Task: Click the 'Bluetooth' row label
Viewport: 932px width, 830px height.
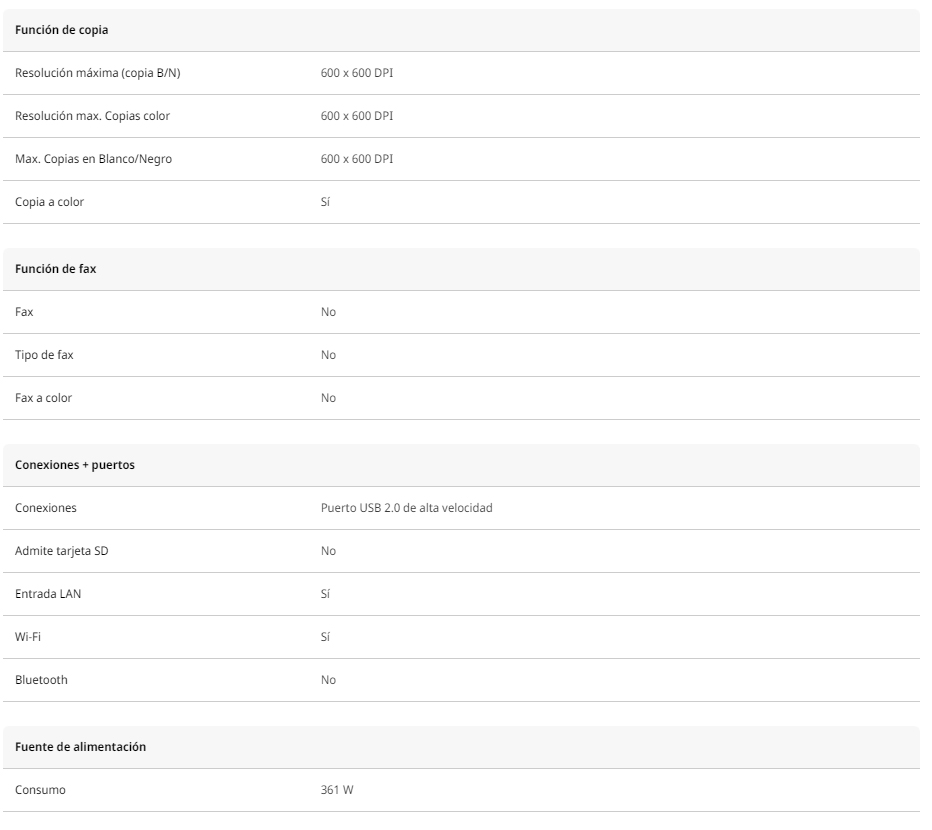Action: coord(41,680)
